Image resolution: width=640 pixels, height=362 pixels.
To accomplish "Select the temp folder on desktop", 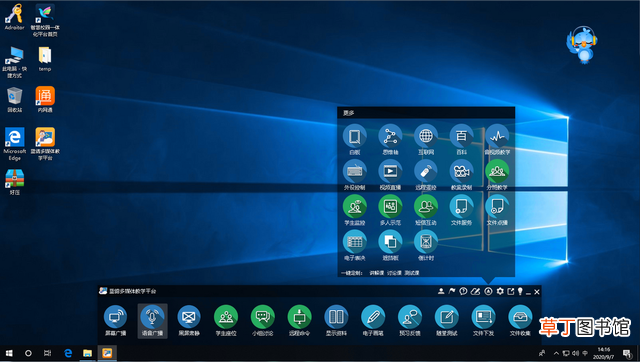I will point(45,59).
